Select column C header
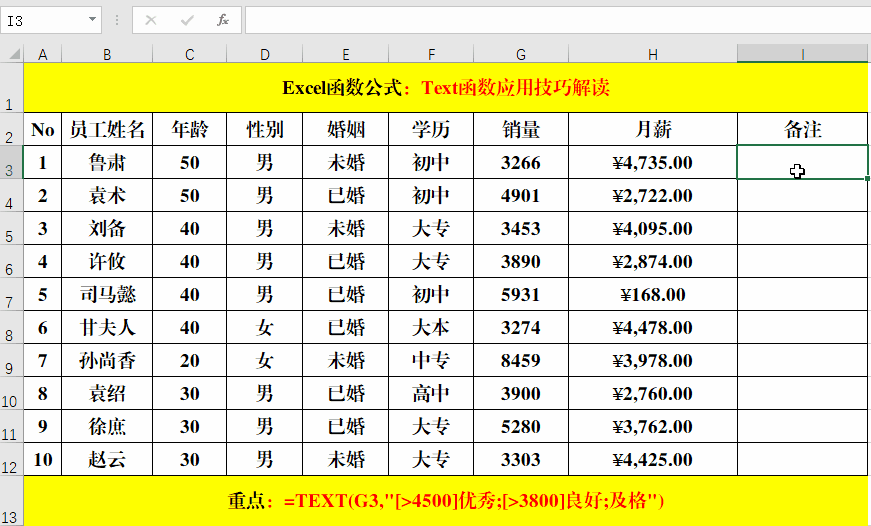This screenshot has height=526, width=871. click(x=189, y=54)
